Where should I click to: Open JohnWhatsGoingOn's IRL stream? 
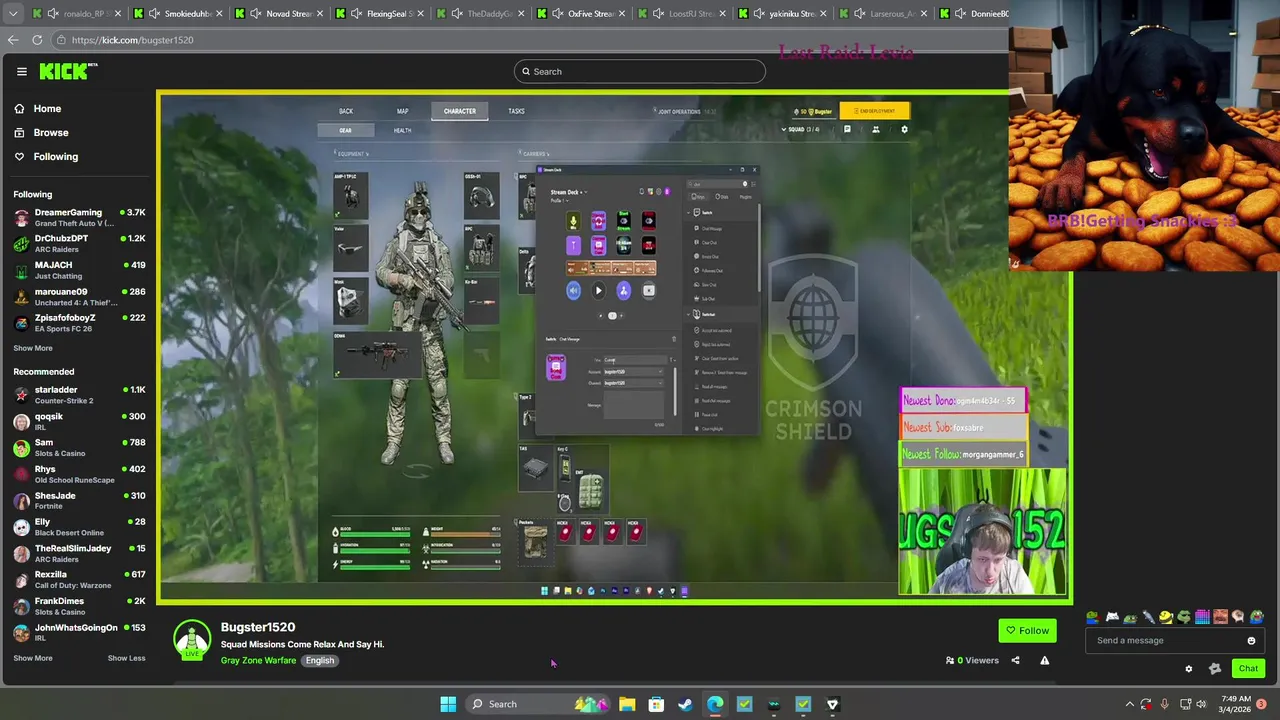(80, 632)
